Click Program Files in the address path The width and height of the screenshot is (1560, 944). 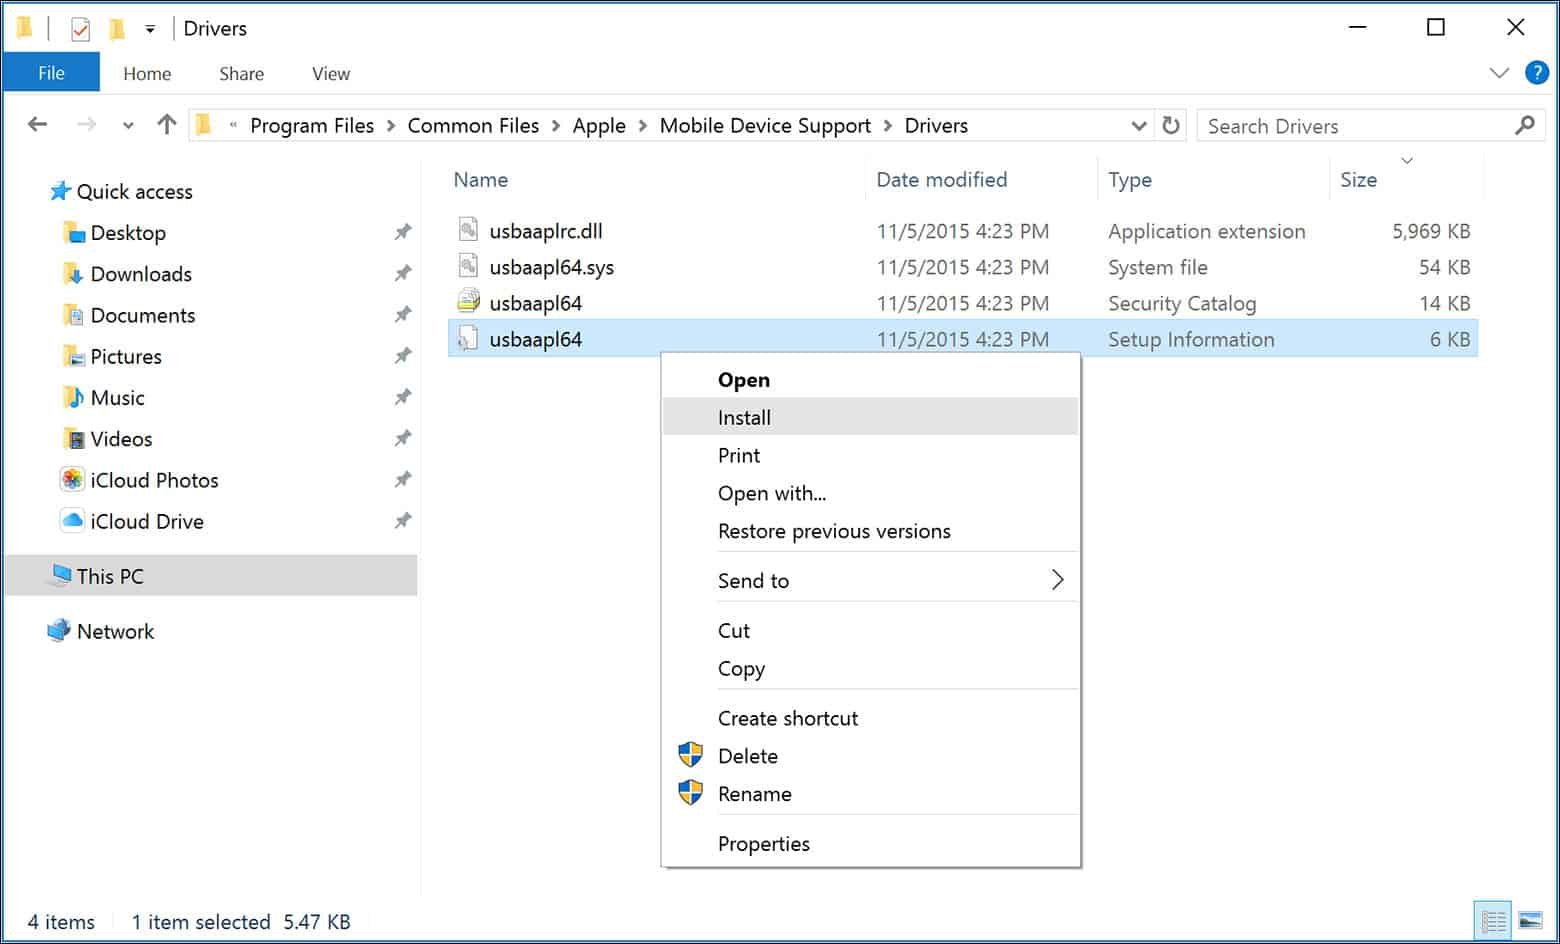tap(312, 126)
